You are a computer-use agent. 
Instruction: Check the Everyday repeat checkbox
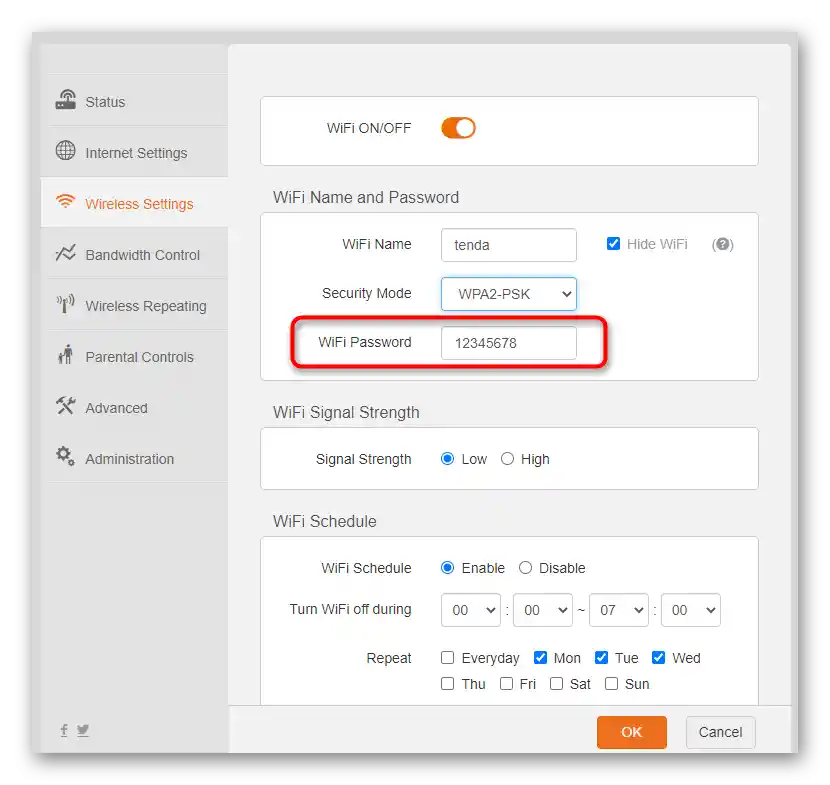tap(447, 657)
